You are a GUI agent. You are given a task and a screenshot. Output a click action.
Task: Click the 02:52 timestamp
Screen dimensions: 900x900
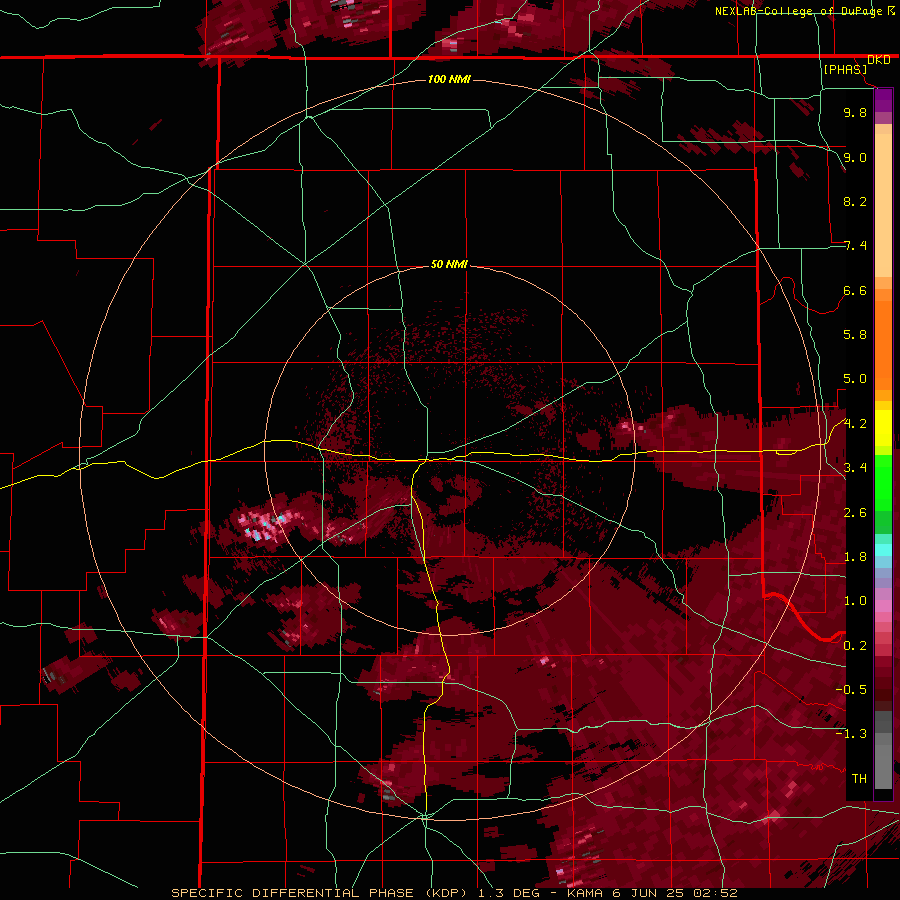coord(716,893)
